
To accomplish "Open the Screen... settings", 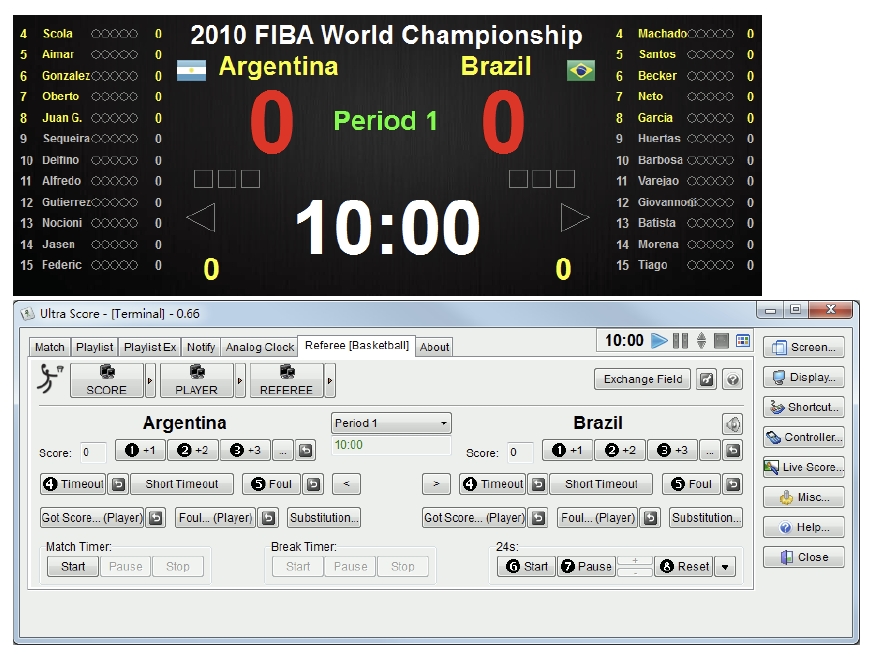I will tap(804, 347).
